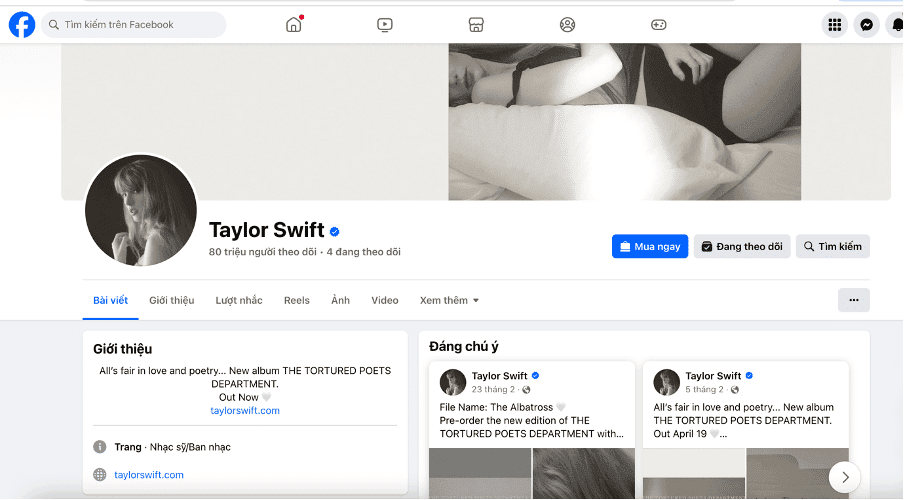Open the menu grid icon
The image size is (904, 500).
[835, 25]
